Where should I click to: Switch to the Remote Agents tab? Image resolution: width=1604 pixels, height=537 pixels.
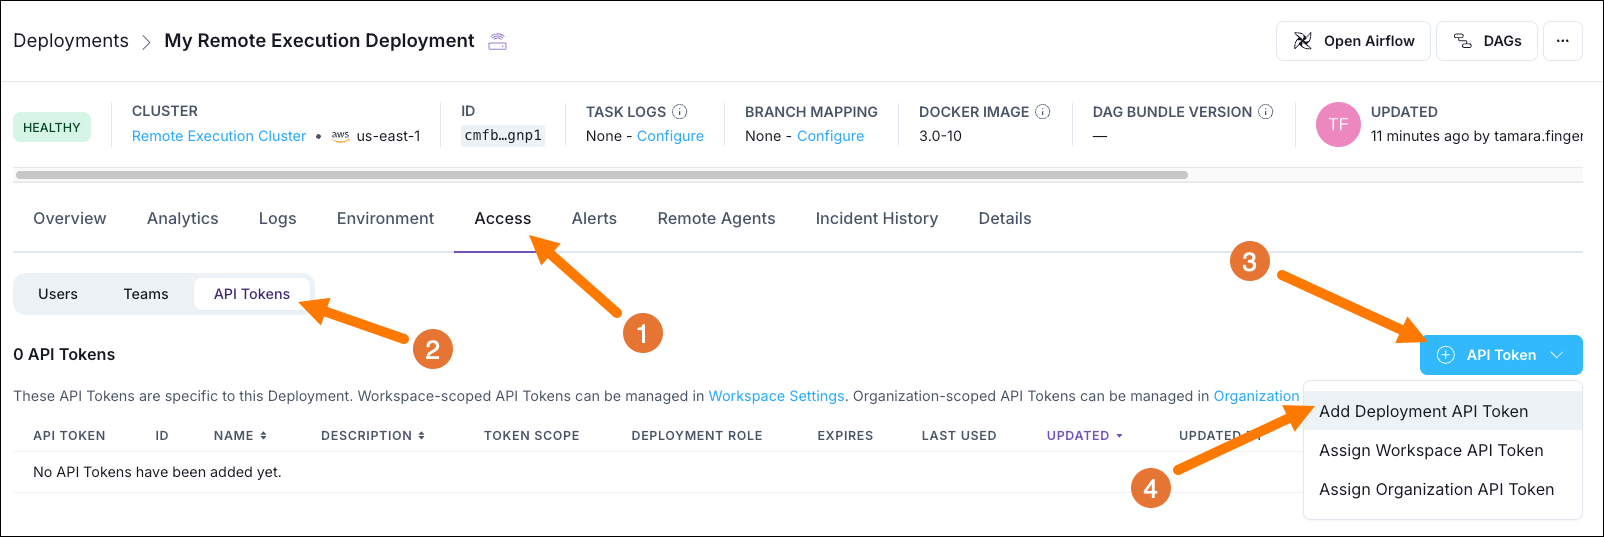tap(716, 219)
